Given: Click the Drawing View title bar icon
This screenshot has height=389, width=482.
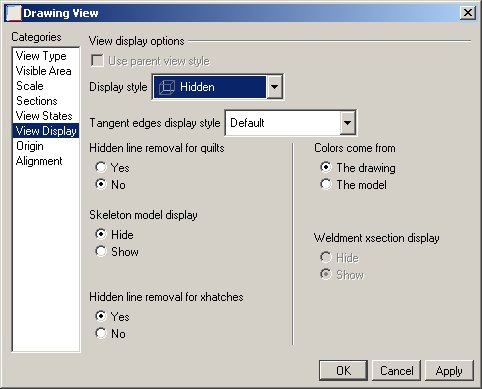Looking at the screenshot, I should pyautogui.click(x=14, y=13).
